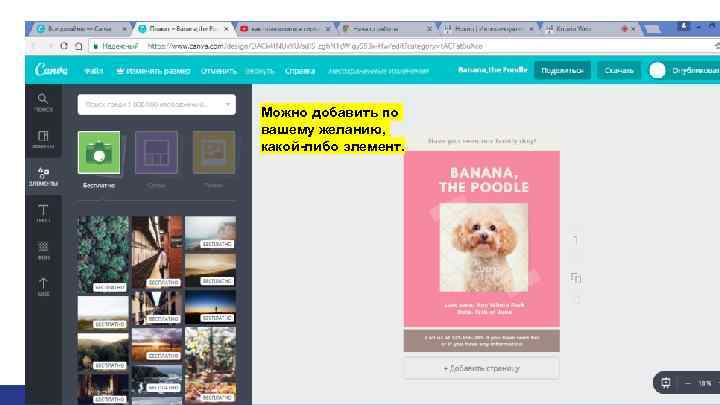Click the zoom out minus icon
Viewport: 720px width, 405px height.
click(x=687, y=383)
